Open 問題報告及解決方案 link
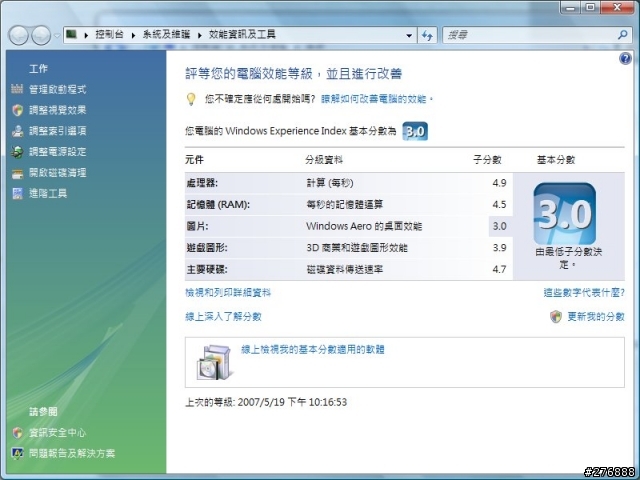 [x=72, y=453]
